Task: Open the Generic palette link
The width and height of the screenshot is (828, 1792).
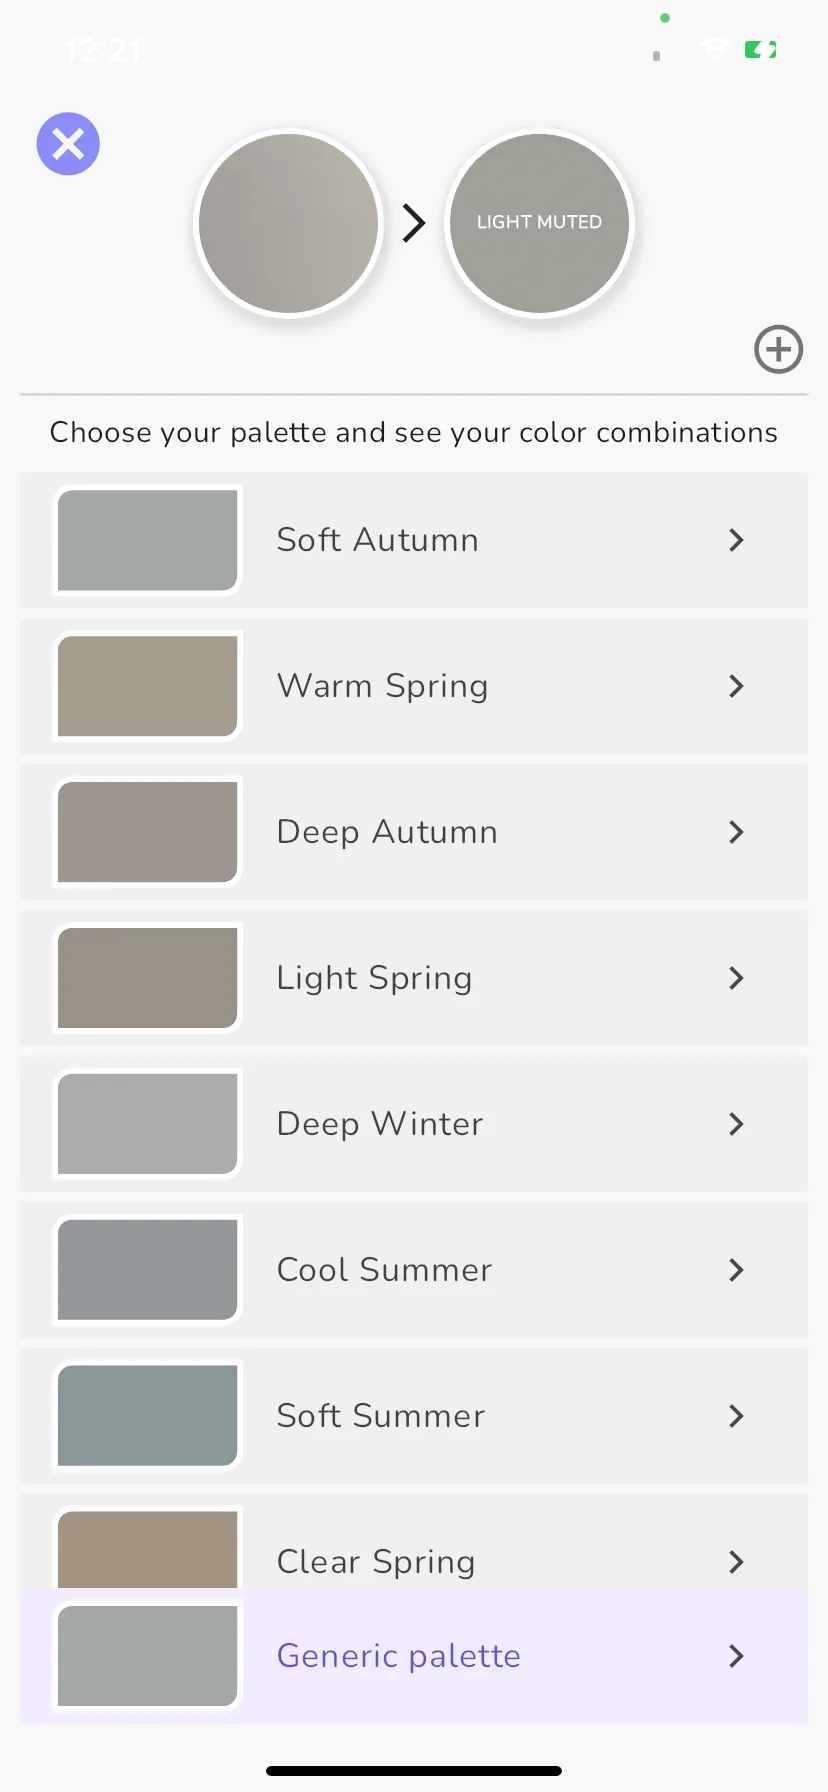Action: (x=398, y=1656)
